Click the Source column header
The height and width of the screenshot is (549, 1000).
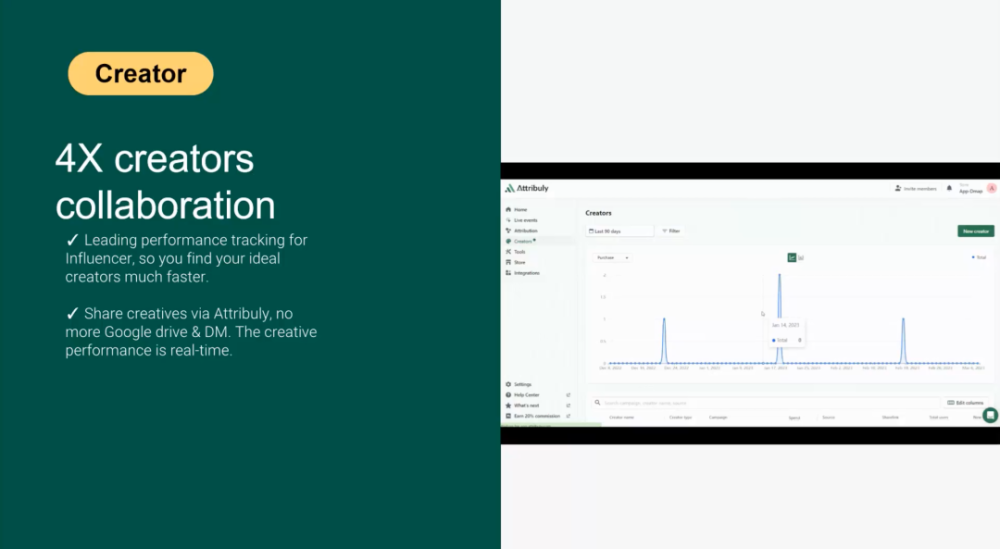coord(828,418)
